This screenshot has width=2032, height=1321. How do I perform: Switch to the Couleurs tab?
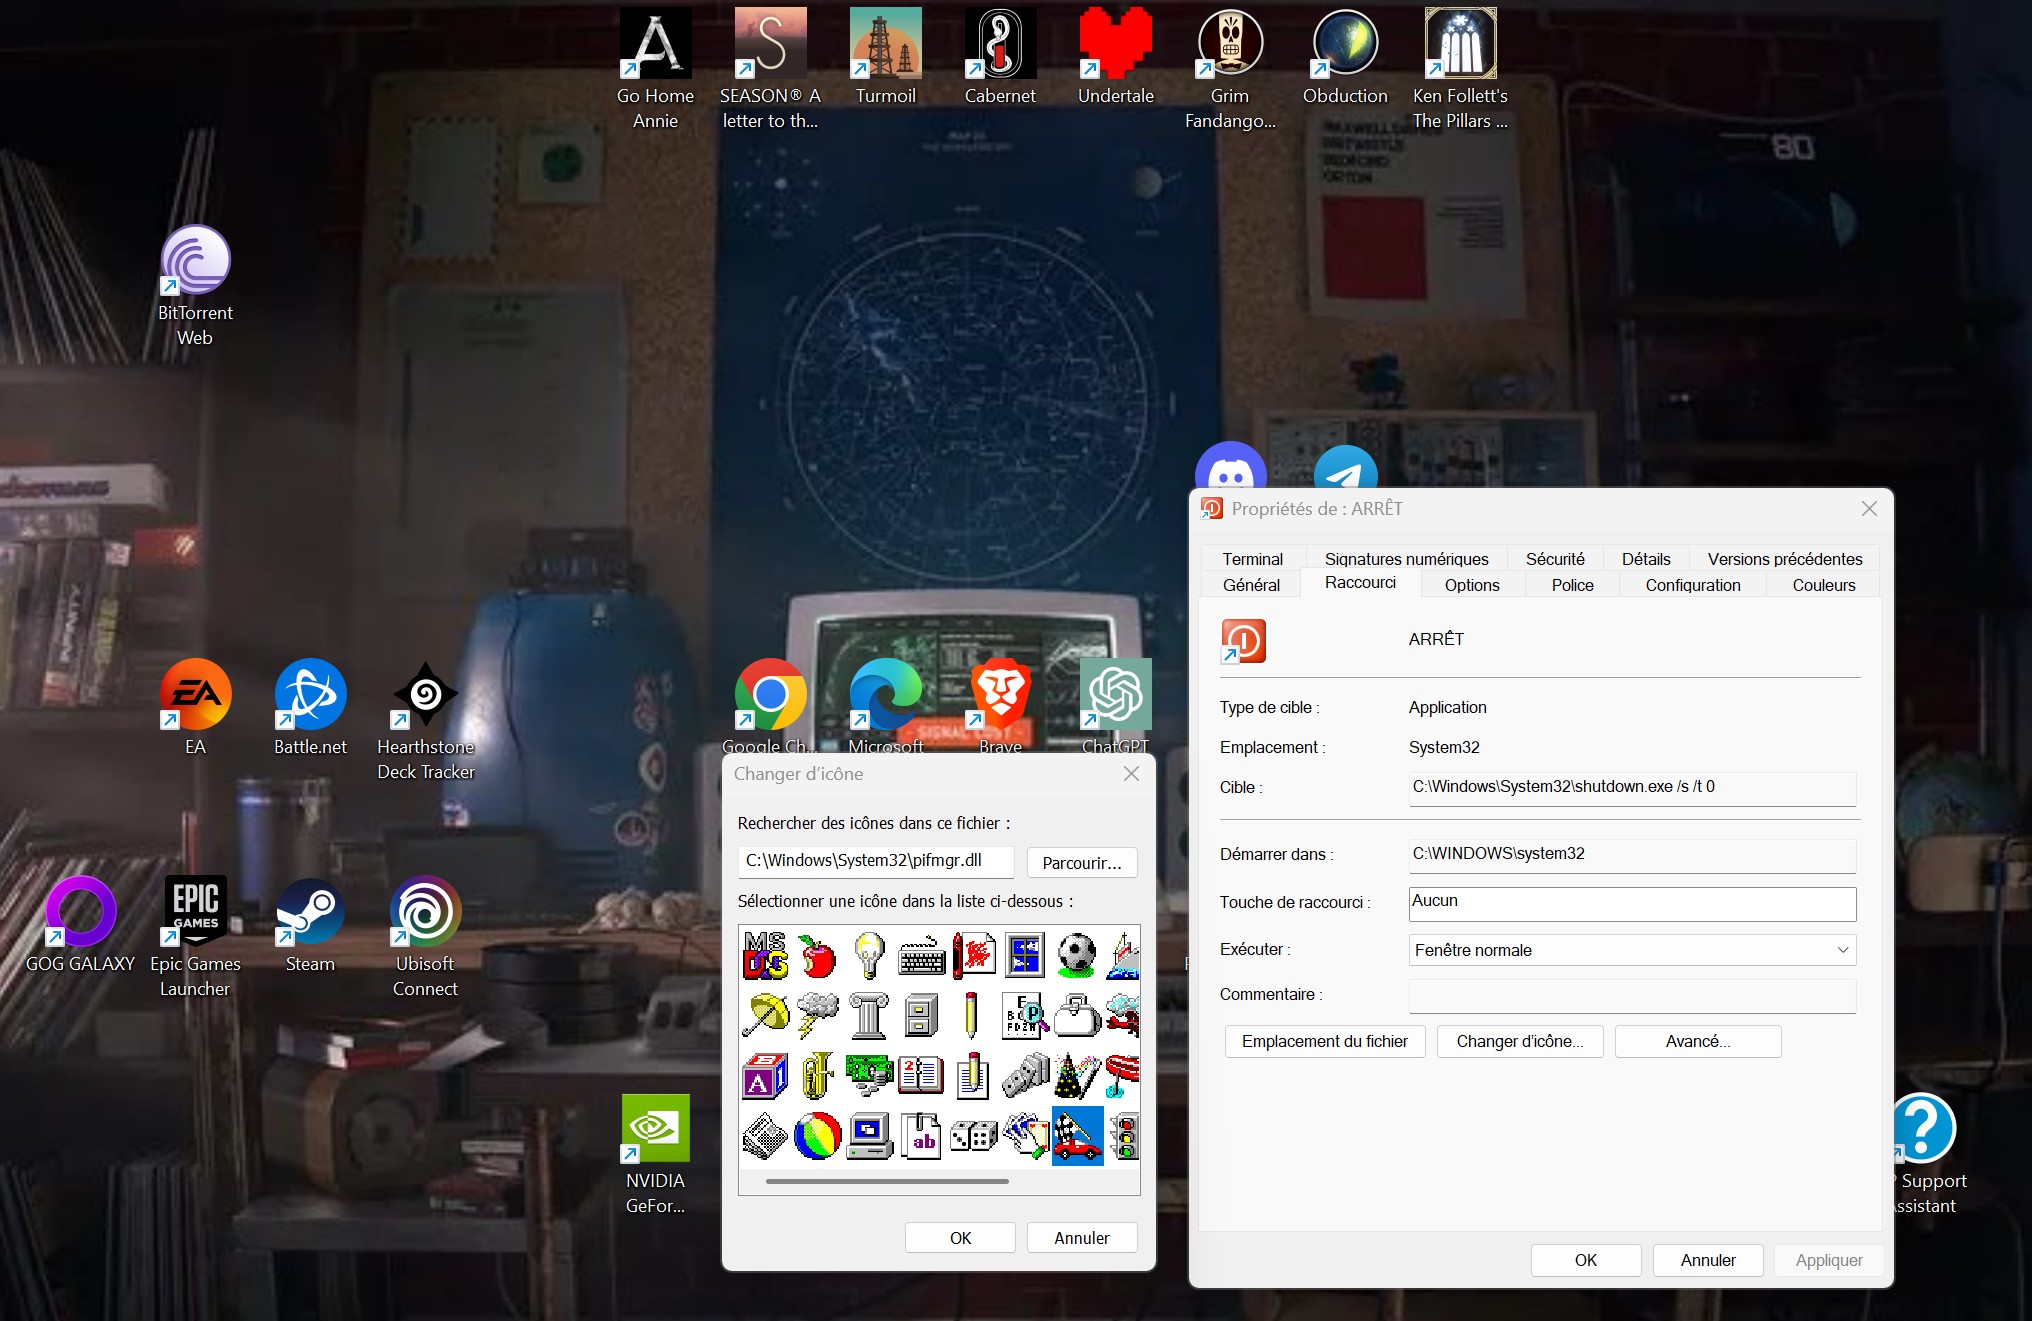tap(1823, 585)
